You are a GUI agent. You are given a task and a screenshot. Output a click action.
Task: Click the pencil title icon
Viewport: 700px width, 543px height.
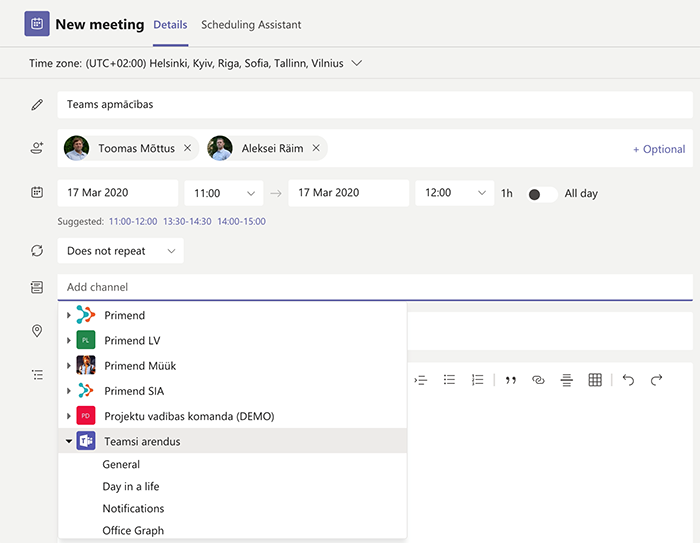pyautogui.click(x=37, y=104)
